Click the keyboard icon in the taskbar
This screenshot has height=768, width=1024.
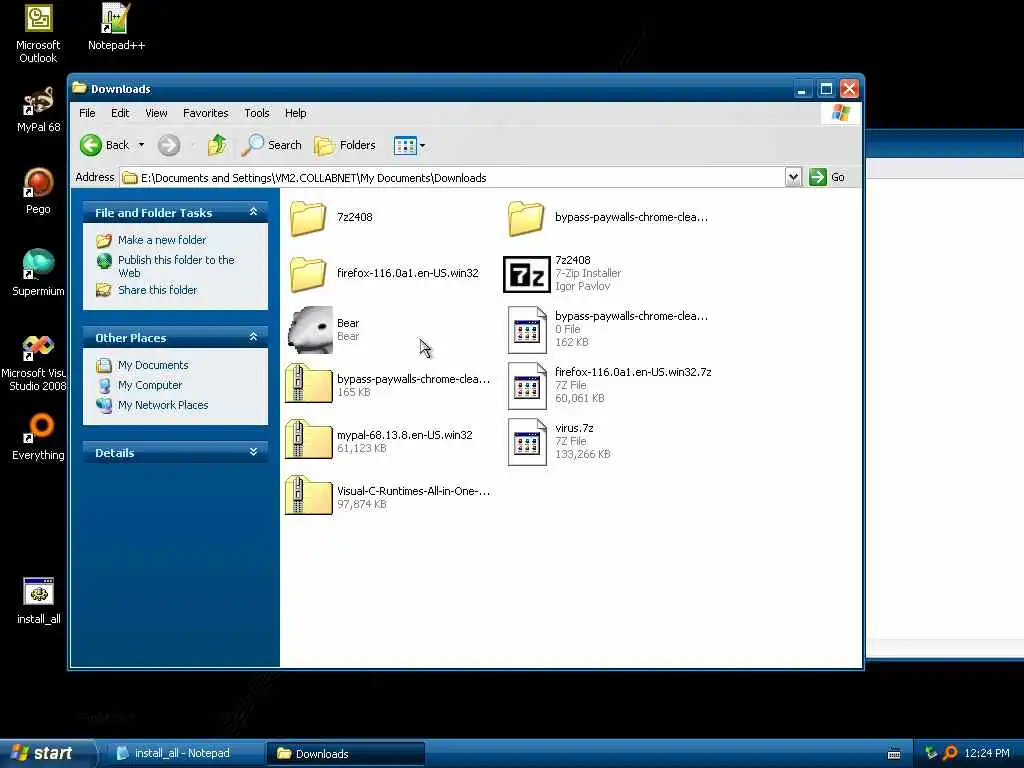[894, 754]
